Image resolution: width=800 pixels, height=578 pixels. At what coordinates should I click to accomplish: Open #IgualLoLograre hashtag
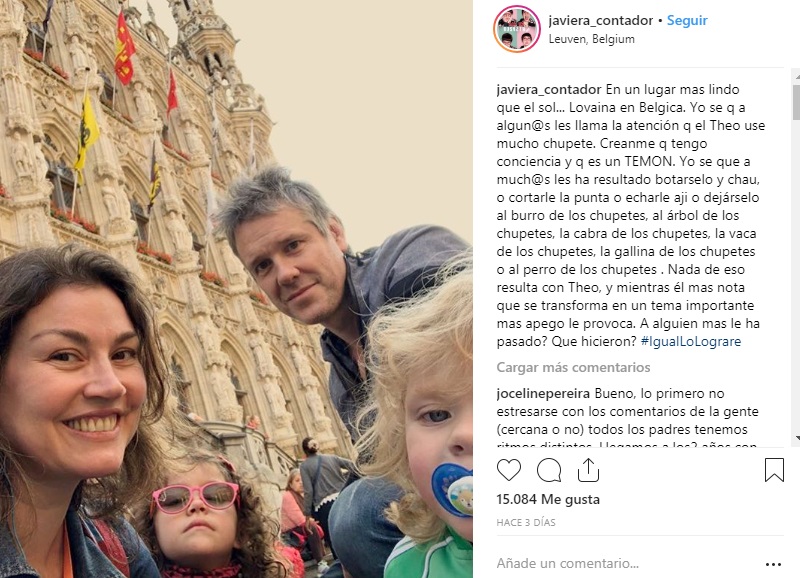(691, 341)
